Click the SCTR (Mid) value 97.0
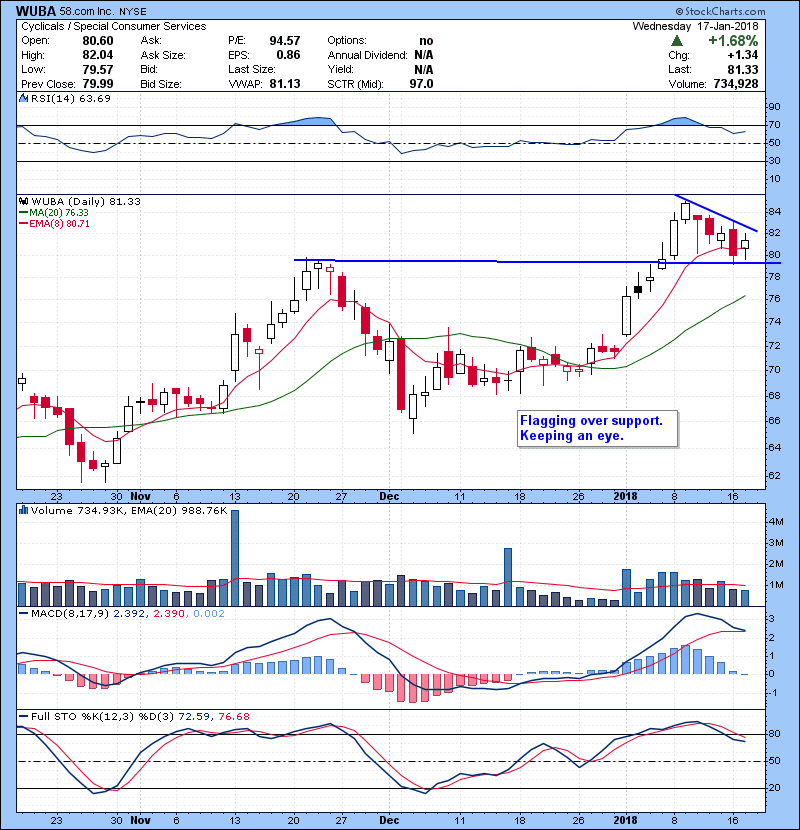800x830 pixels. click(x=421, y=84)
